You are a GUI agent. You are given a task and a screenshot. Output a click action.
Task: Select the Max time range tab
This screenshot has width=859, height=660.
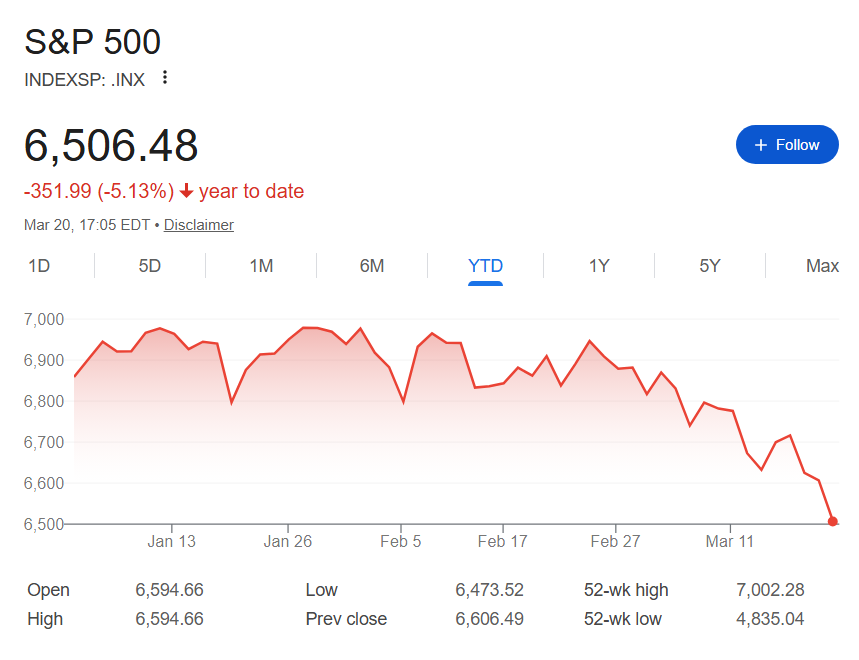click(x=822, y=266)
